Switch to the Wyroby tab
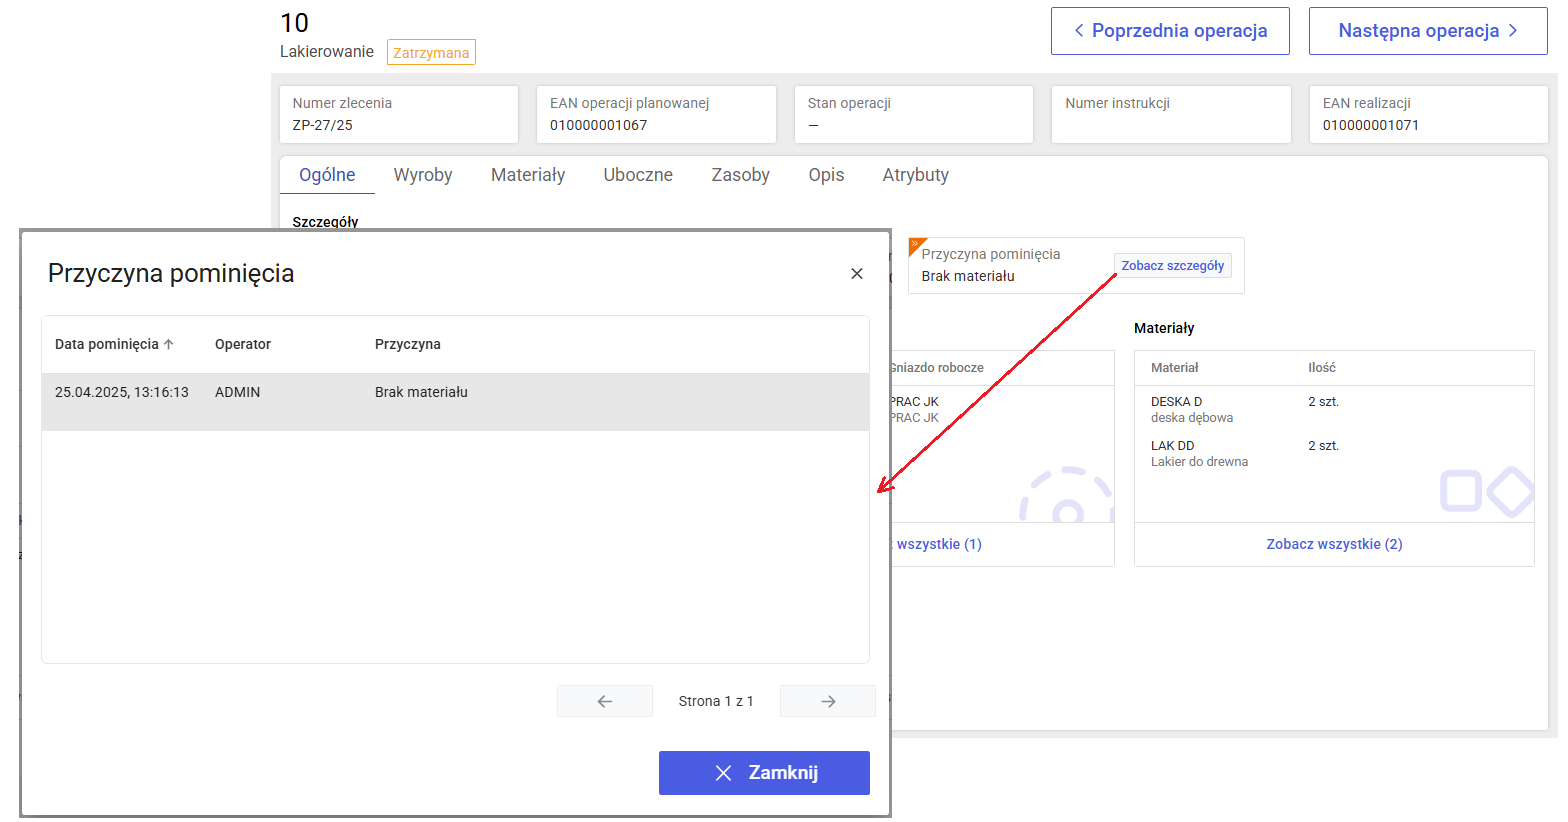The width and height of the screenshot is (1568, 822). (x=422, y=175)
